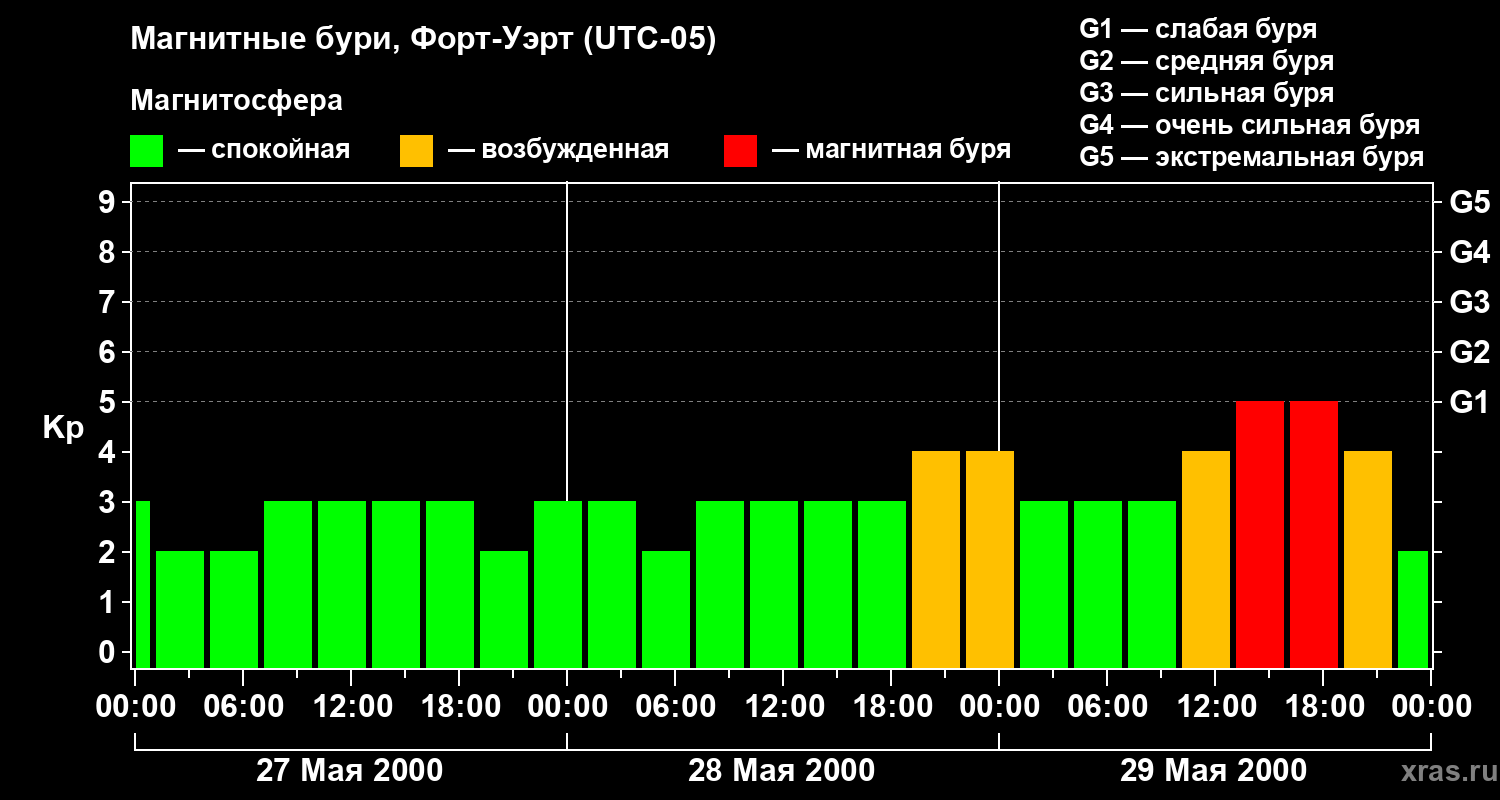The width and height of the screenshot is (1500, 800).
Task: Click the '6' value on the Kp axis
Action: click(108, 352)
